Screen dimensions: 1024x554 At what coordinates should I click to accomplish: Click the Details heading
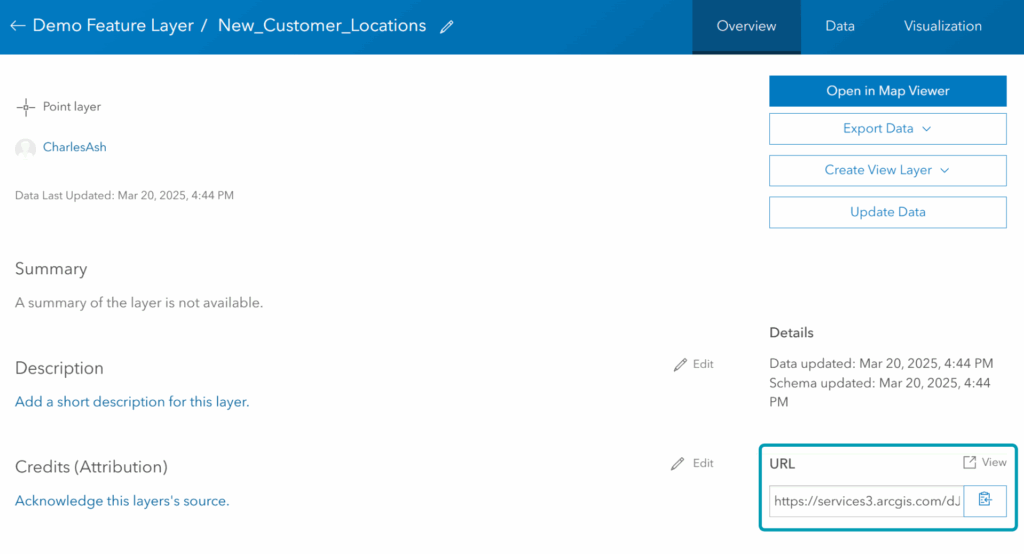coord(791,333)
